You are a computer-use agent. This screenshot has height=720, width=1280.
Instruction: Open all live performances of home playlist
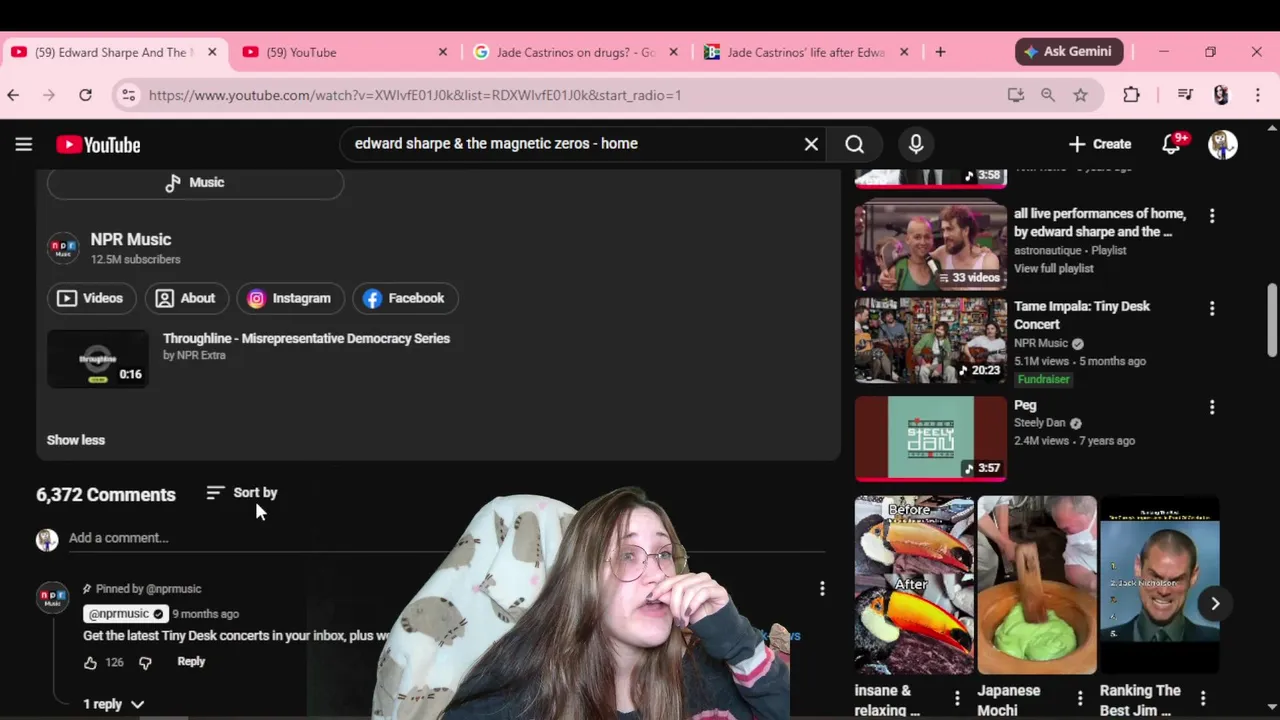[930, 246]
